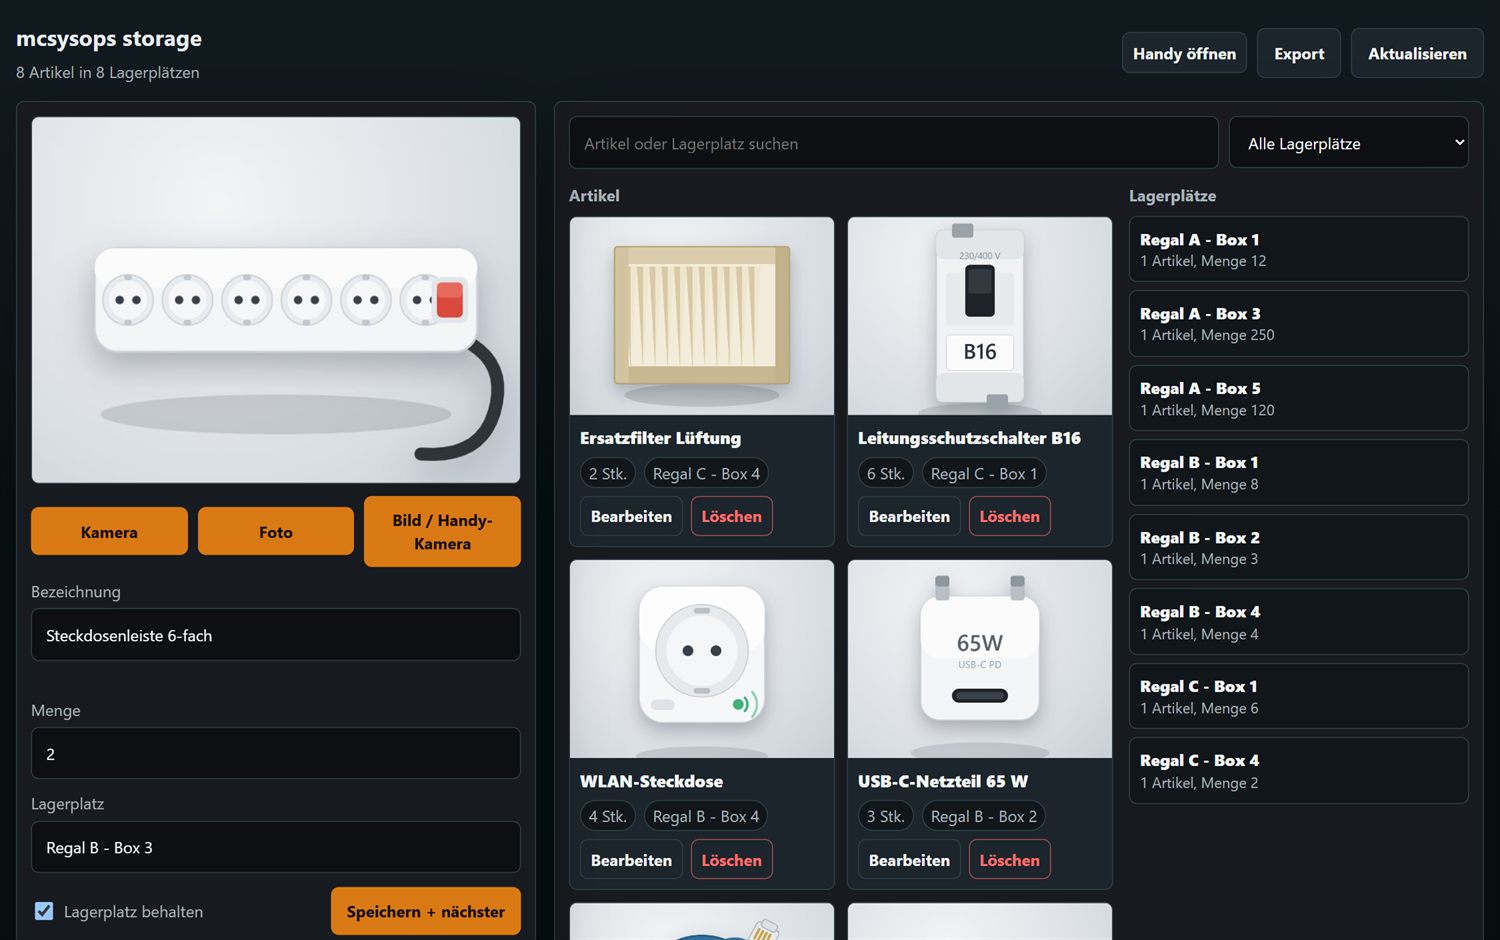Edit the Ersatzfilter Lüftung item
1500x940 pixels.
tap(631, 516)
